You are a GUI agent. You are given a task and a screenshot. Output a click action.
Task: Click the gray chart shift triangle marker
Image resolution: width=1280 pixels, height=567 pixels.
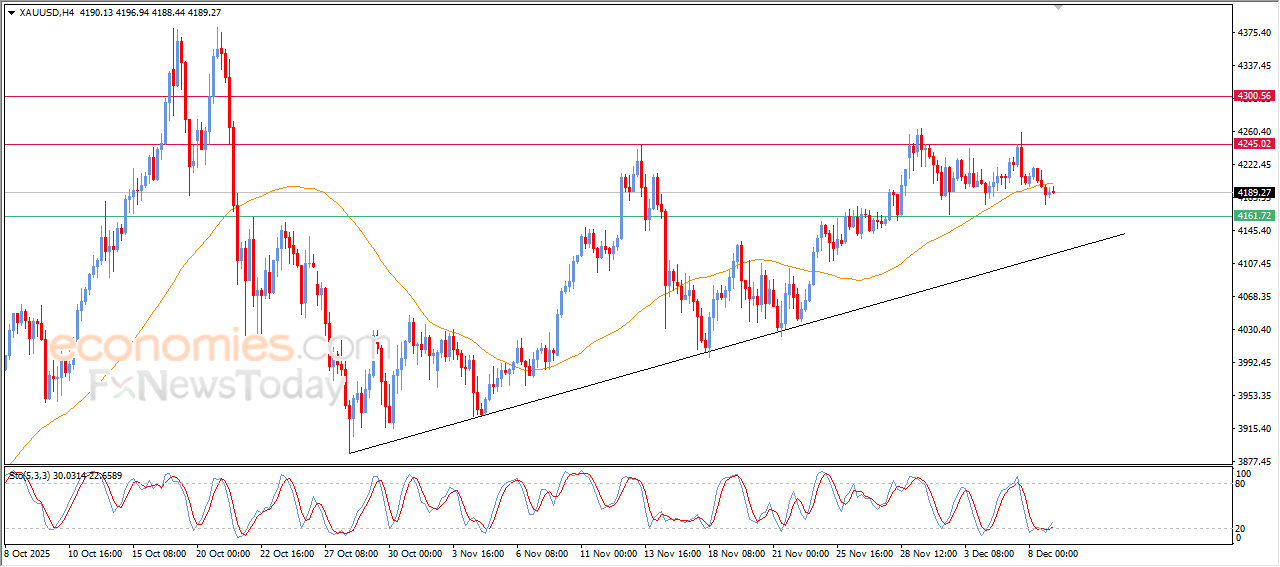[x=1059, y=8]
